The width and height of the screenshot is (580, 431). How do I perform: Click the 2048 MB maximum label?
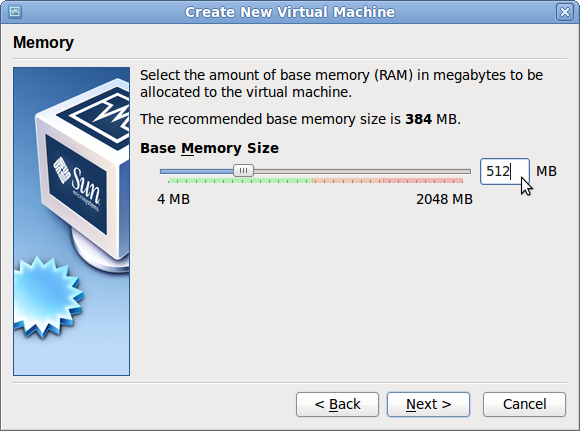[444, 199]
